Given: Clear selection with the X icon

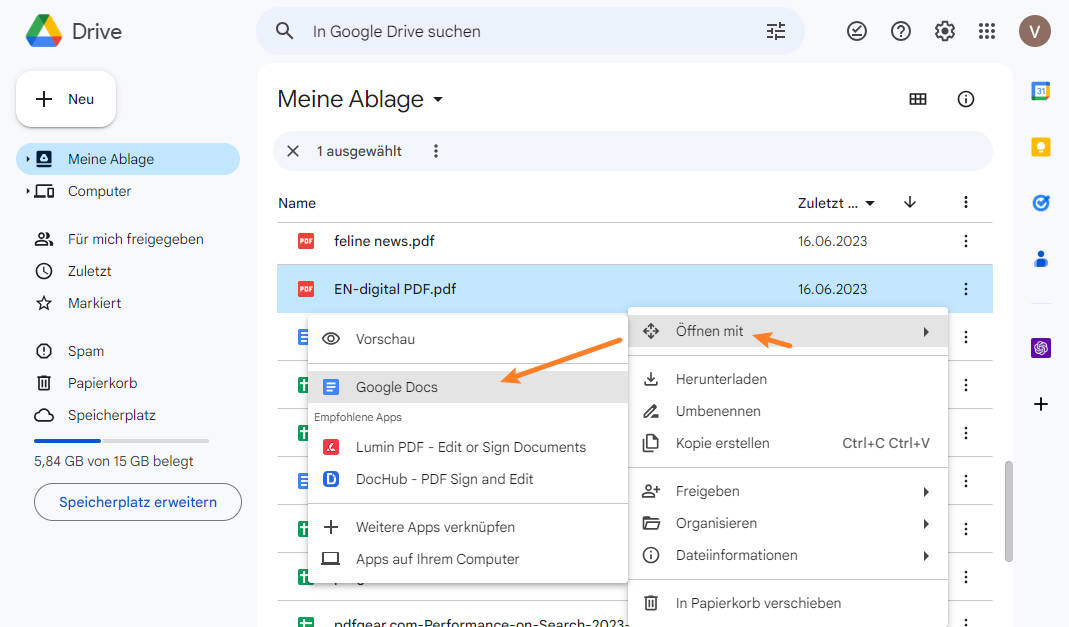Looking at the screenshot, I should click(x=292, y=151).
